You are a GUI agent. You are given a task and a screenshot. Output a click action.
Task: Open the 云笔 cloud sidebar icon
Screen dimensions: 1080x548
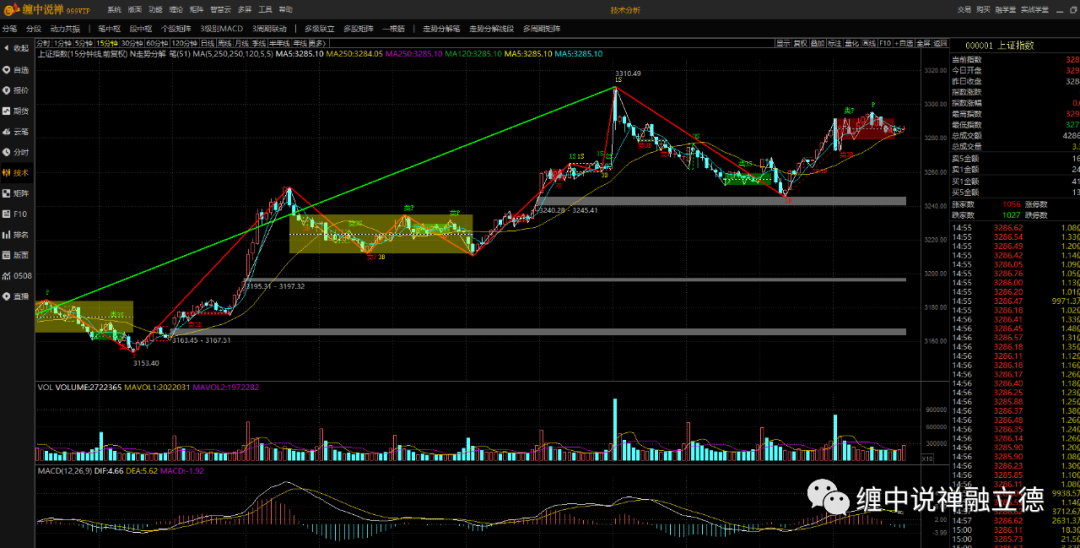16,131
